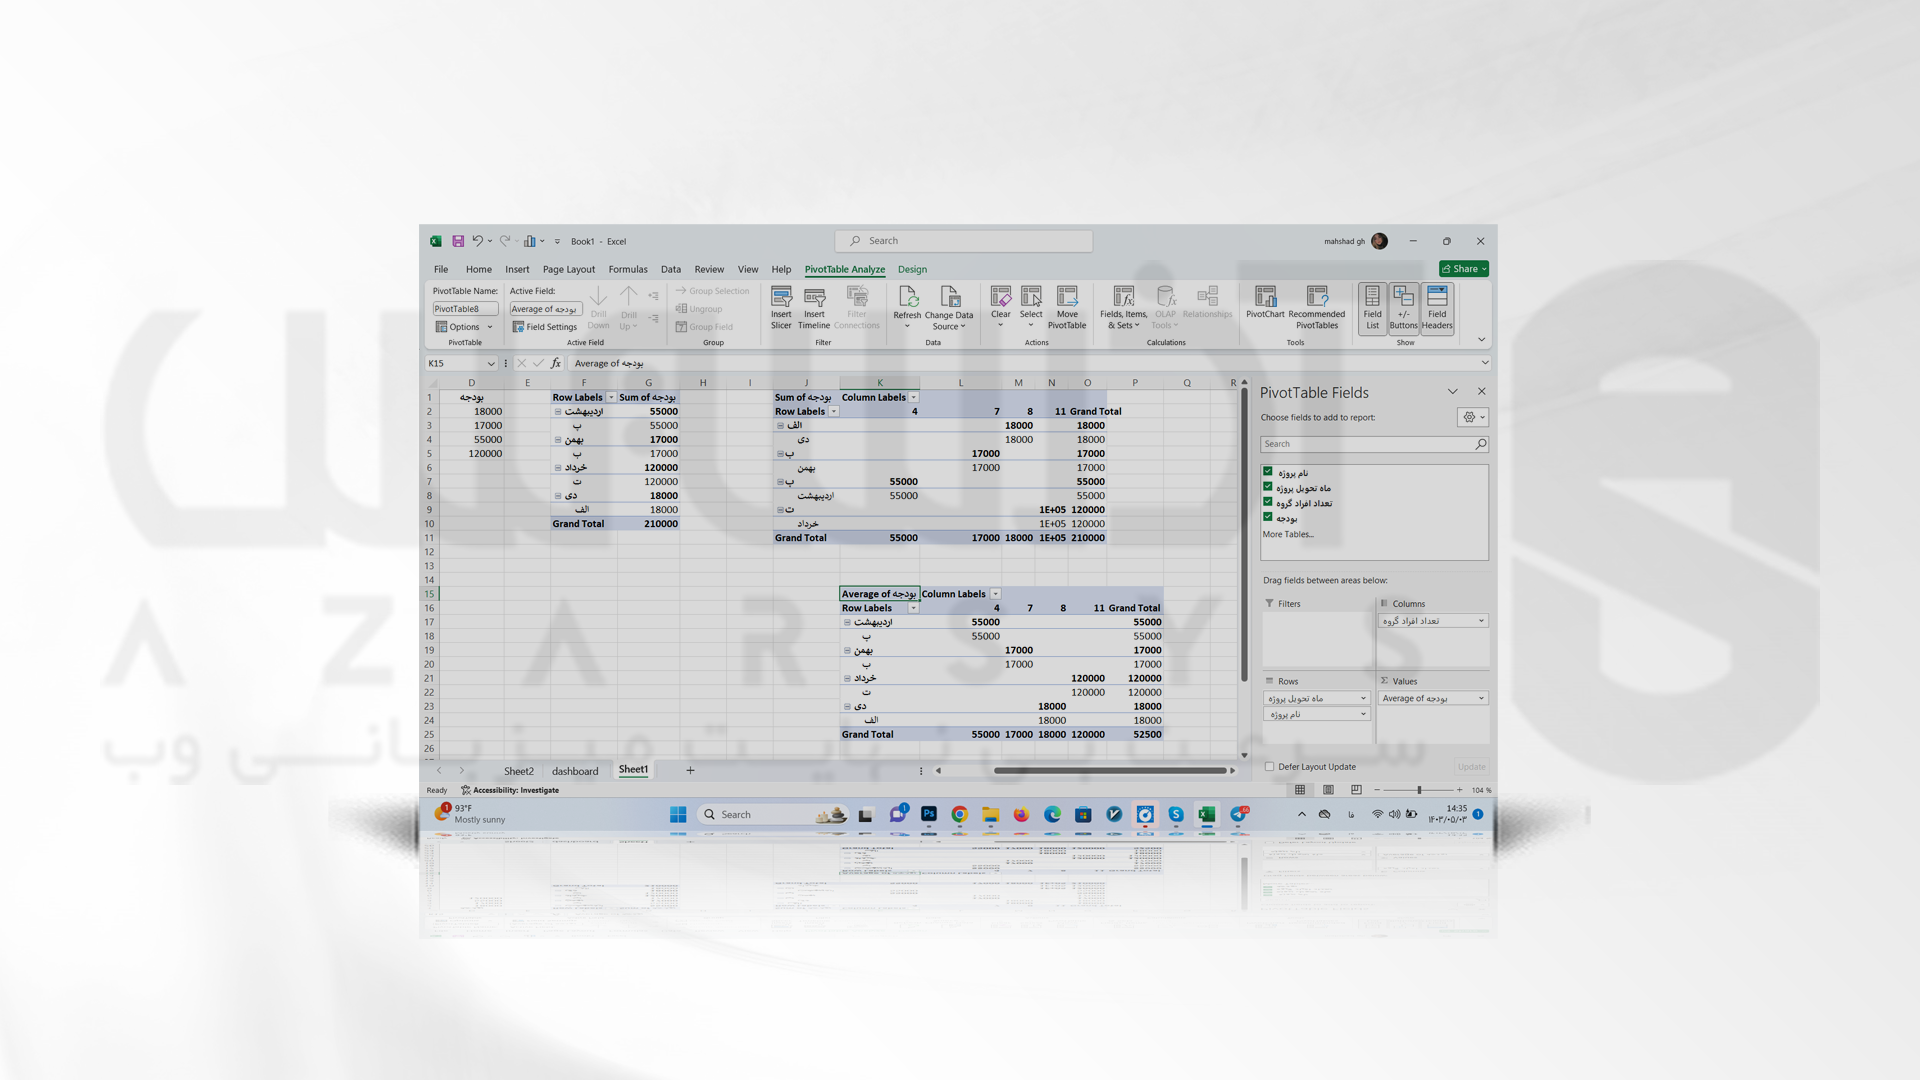
Task: Click the Update button for Defer Layout
Action: coord(1469,766)
